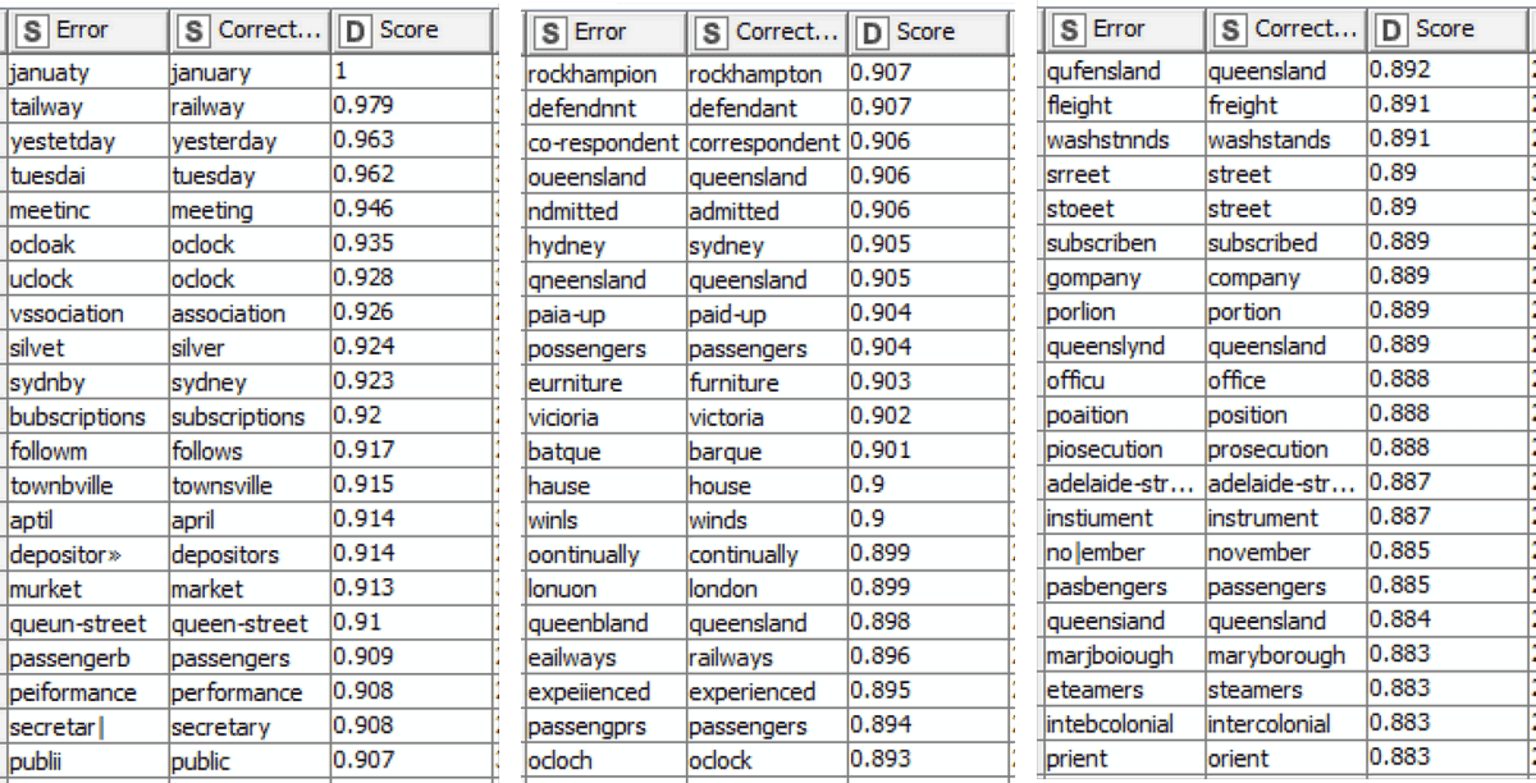
Task: Click the 'townbville' error entry
Action: pos(87,486)
